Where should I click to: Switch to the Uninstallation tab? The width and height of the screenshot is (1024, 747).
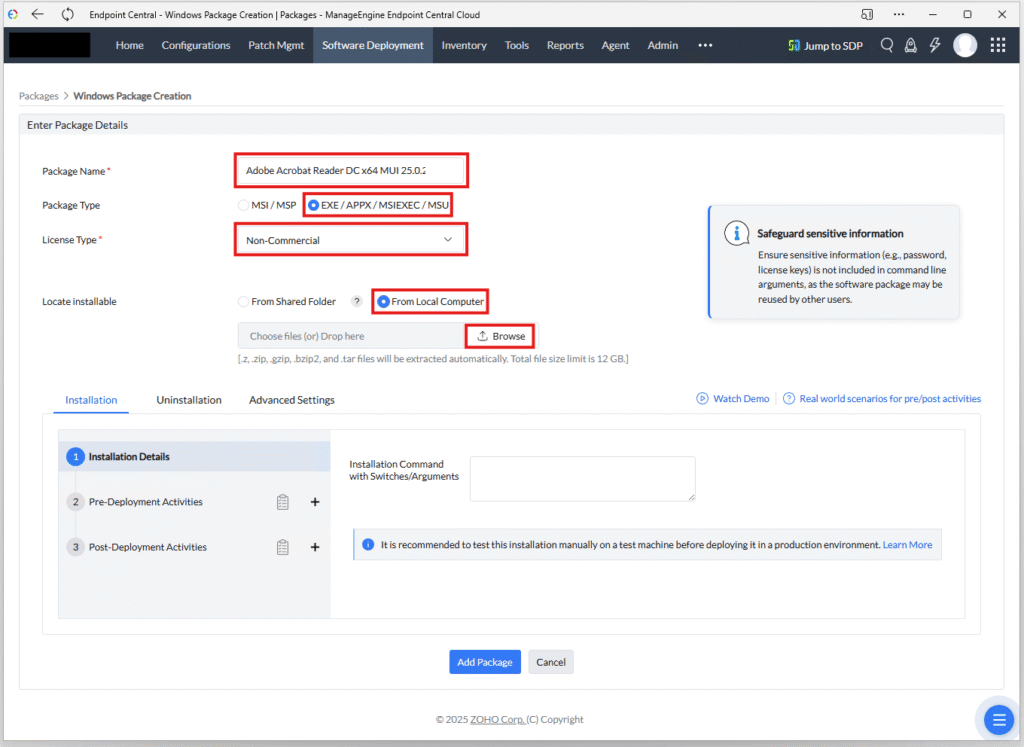coord(188,400)
